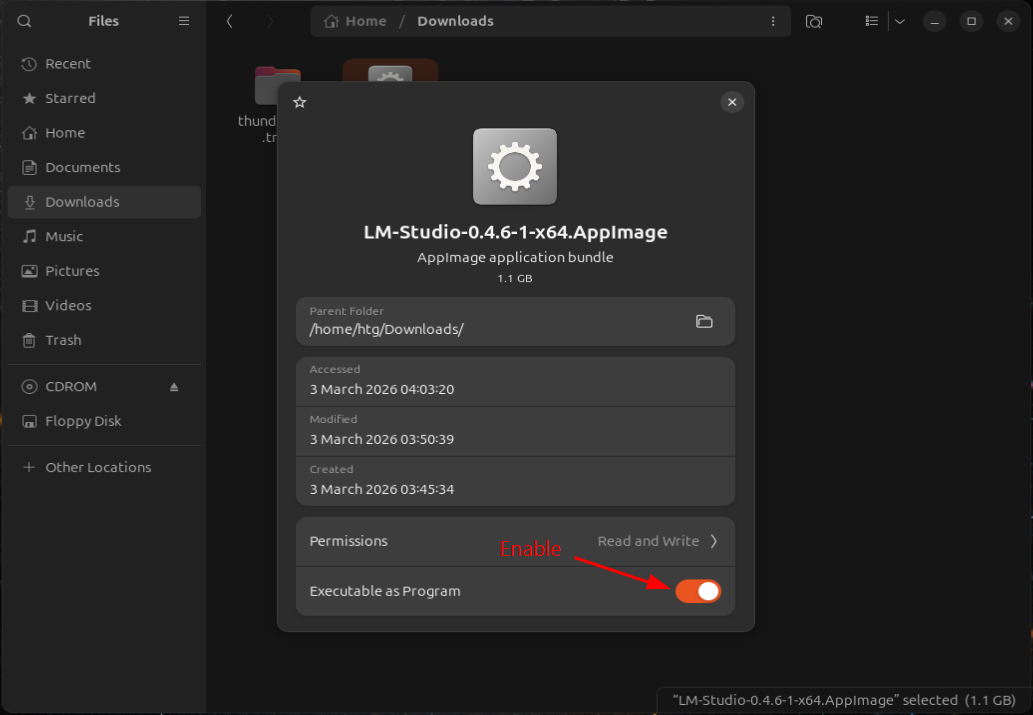Open the Floppy Disk entry

point(104,421)
